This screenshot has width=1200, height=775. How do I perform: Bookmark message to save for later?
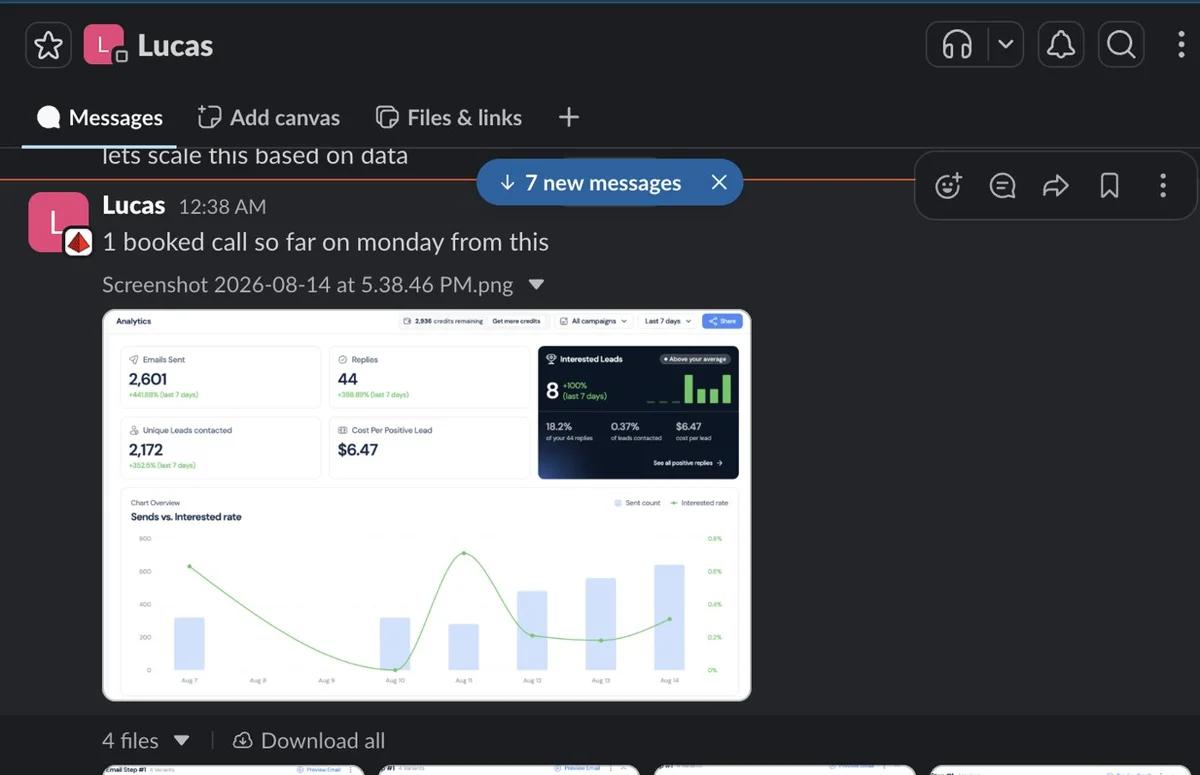(1109, 185)
